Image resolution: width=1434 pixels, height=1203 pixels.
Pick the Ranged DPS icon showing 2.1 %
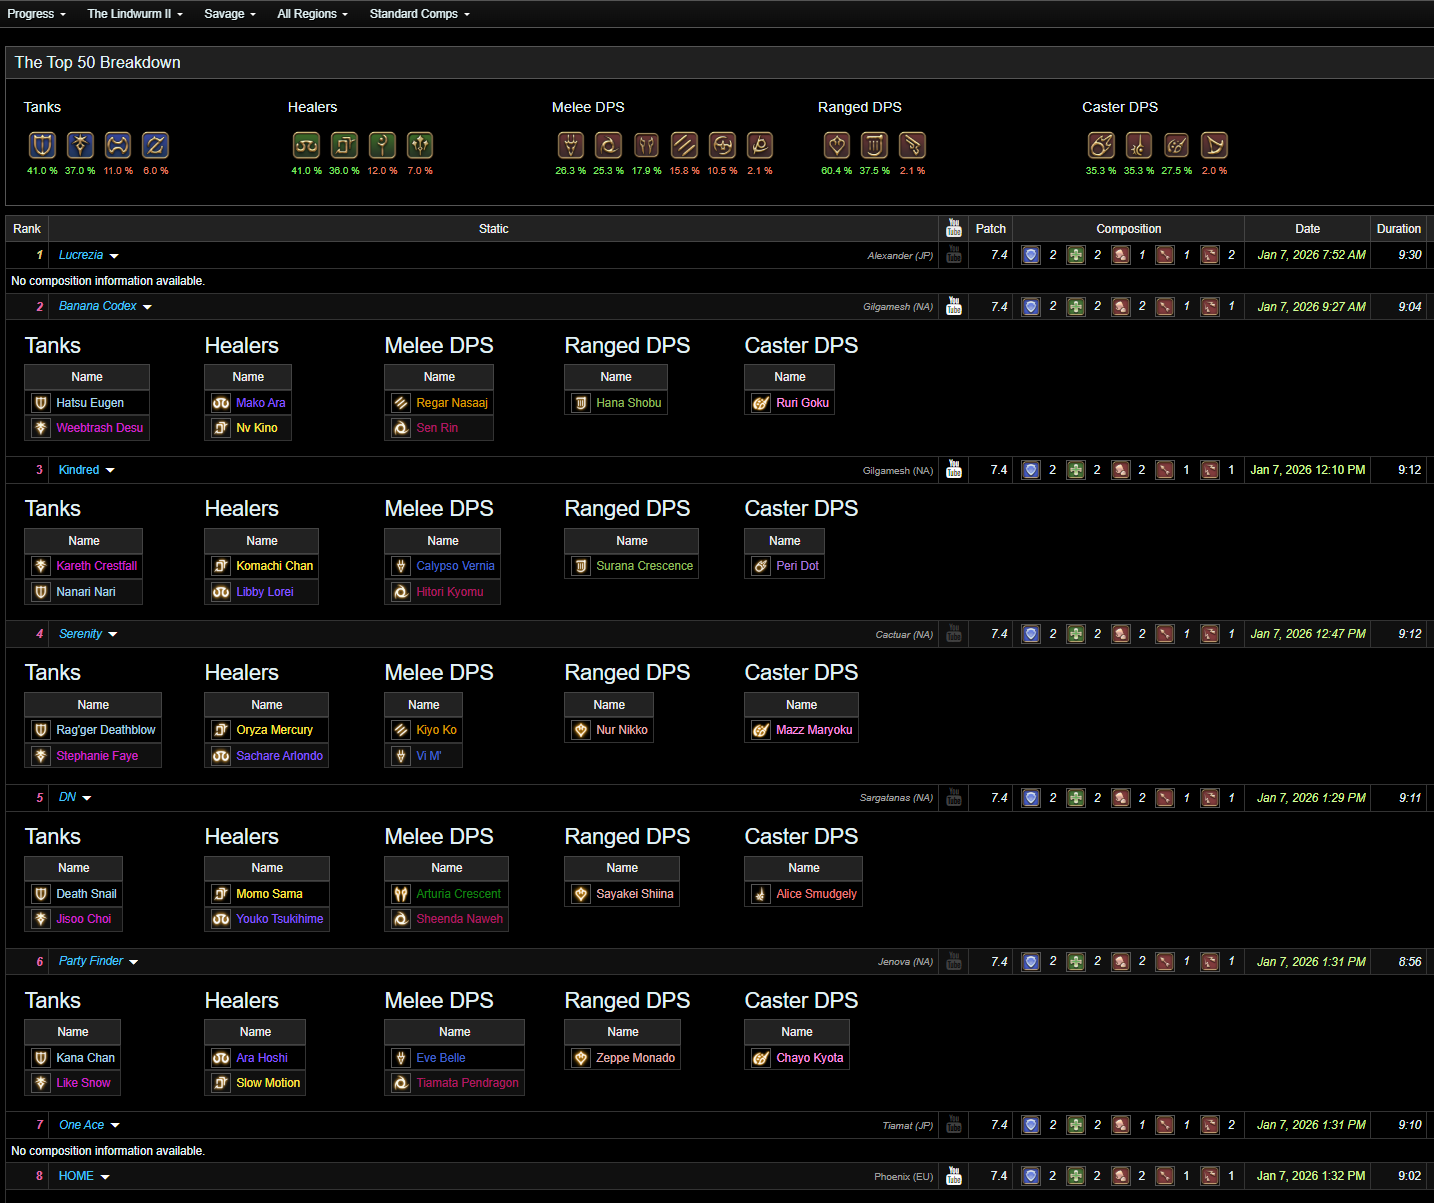click(x=912, y=145)
